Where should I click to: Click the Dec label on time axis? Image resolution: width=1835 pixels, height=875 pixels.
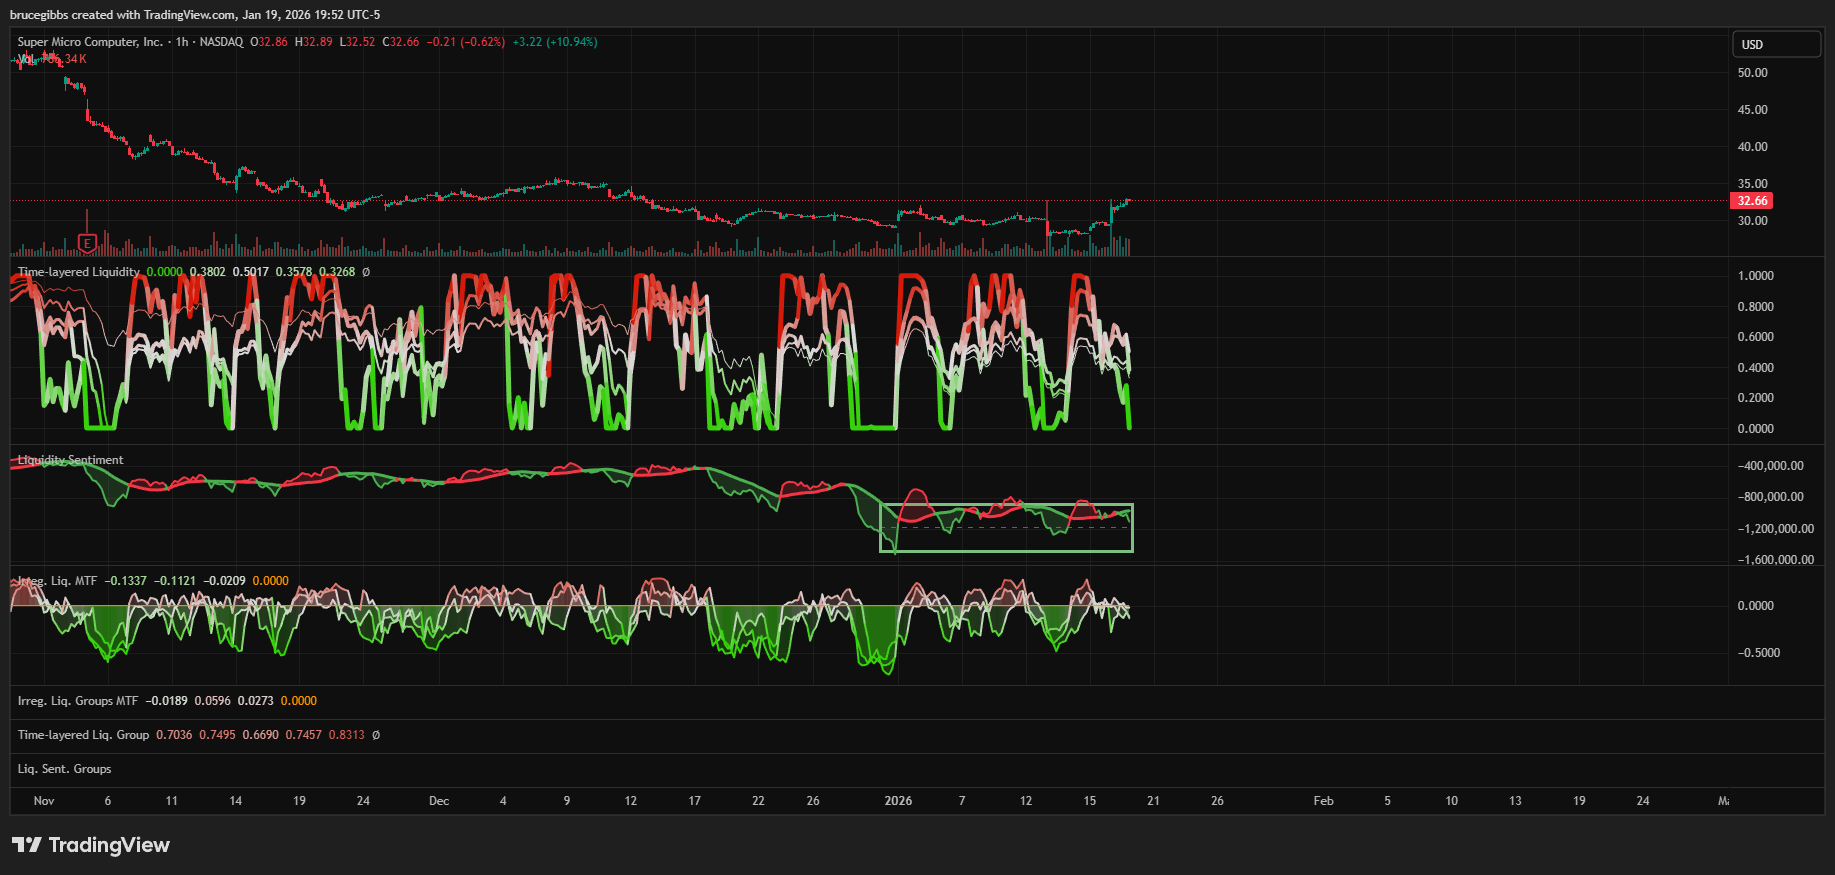click(439, 801)
